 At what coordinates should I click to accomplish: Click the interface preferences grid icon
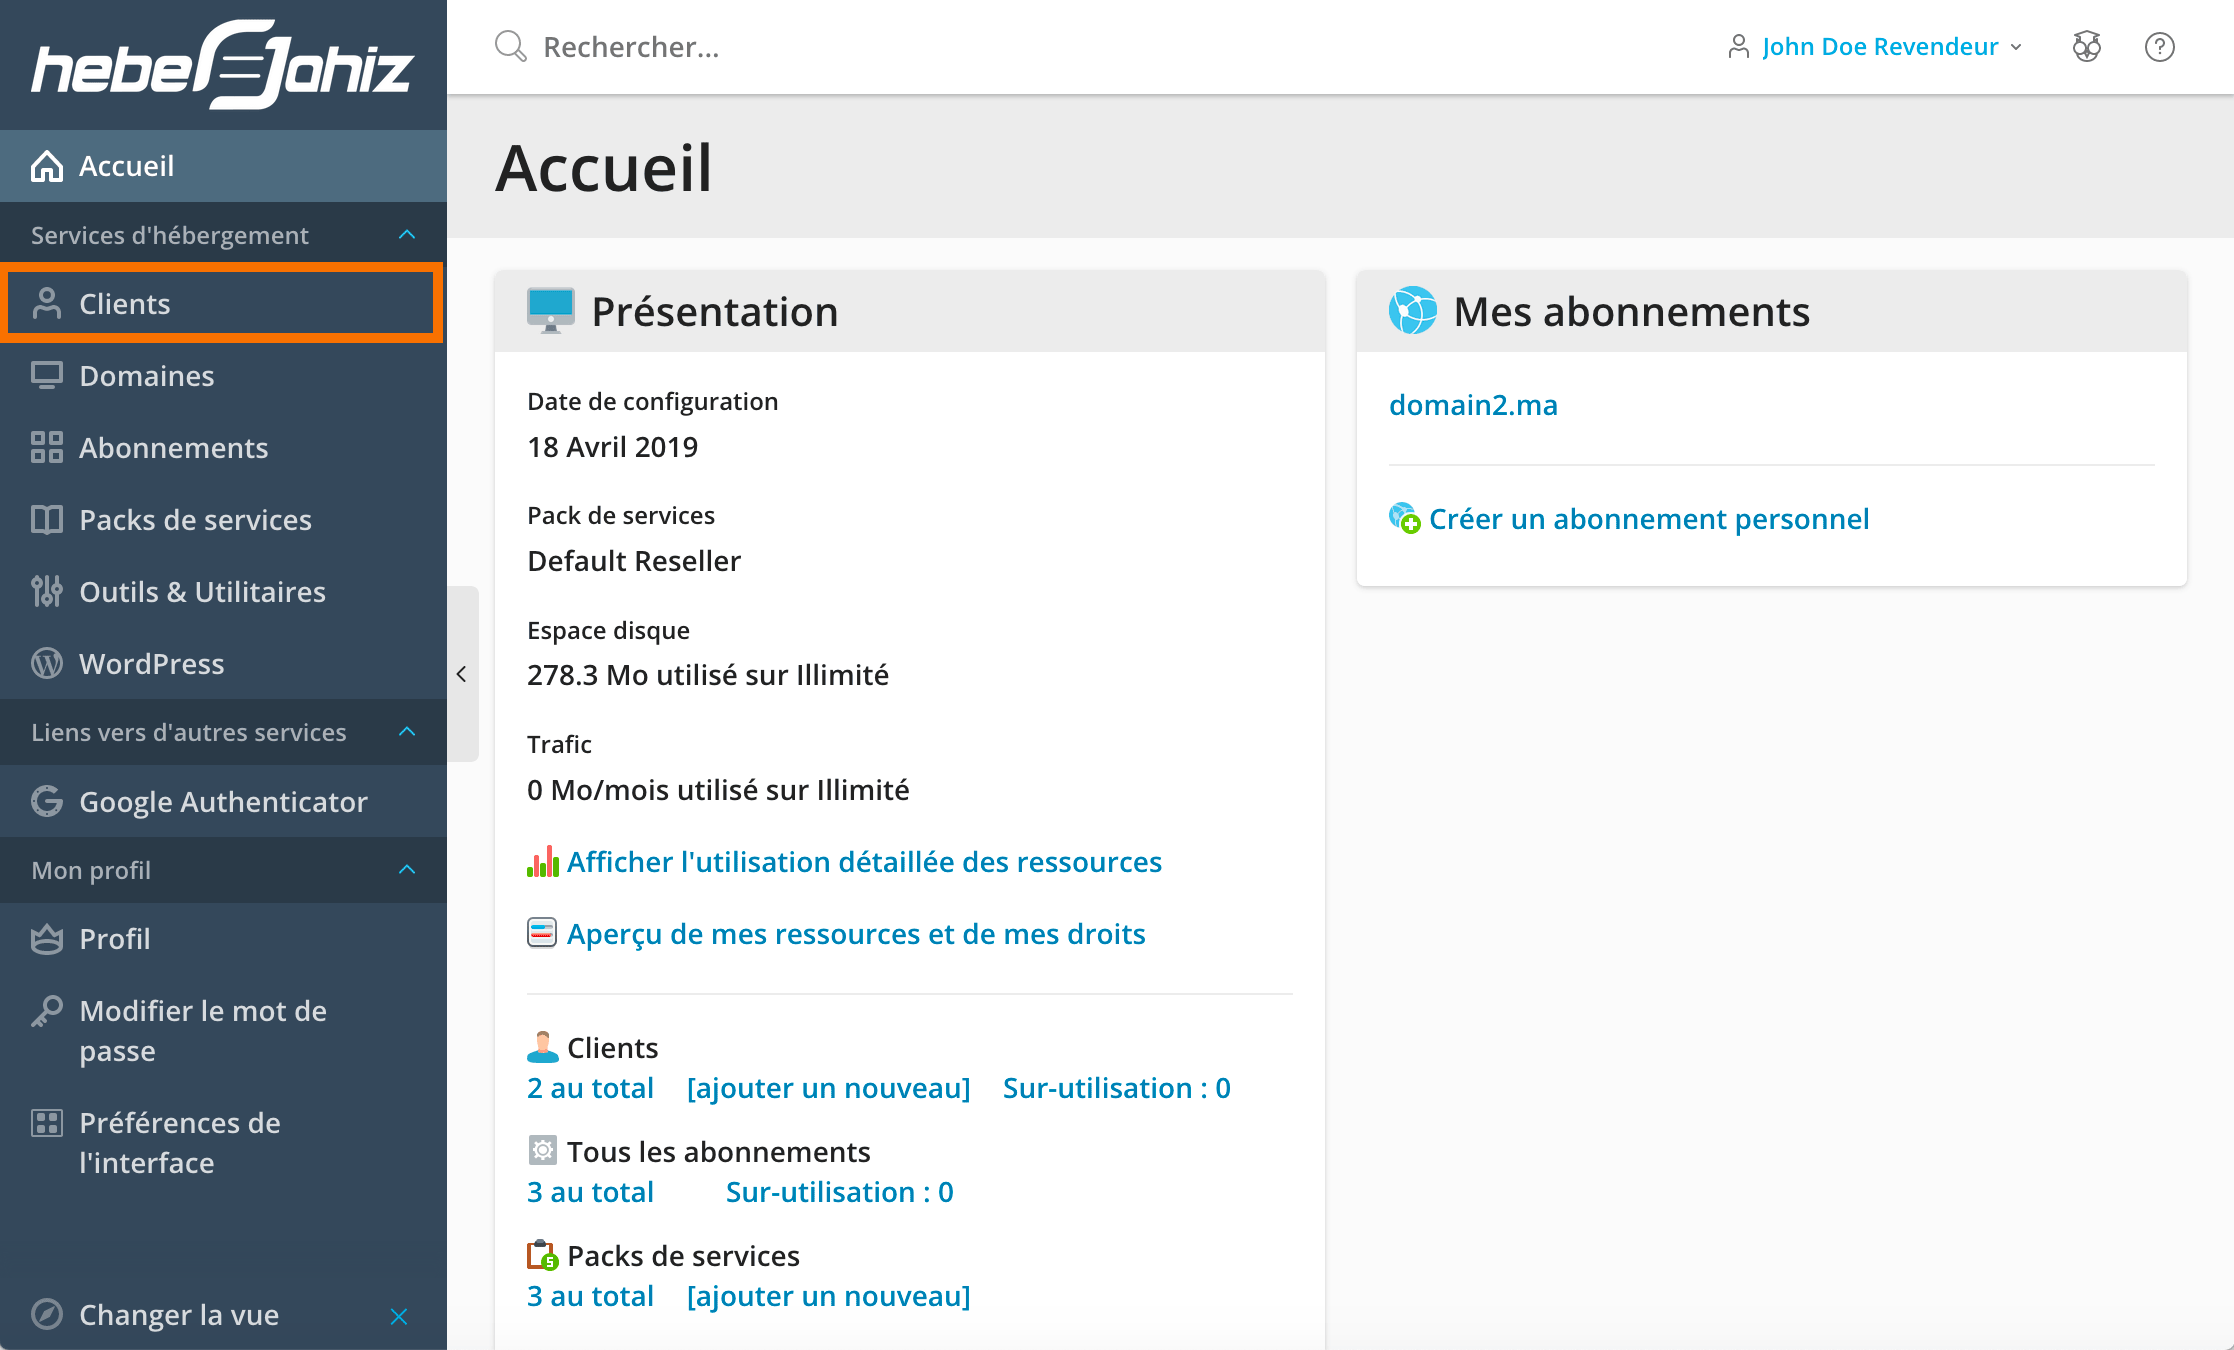tap(47, 1123)
